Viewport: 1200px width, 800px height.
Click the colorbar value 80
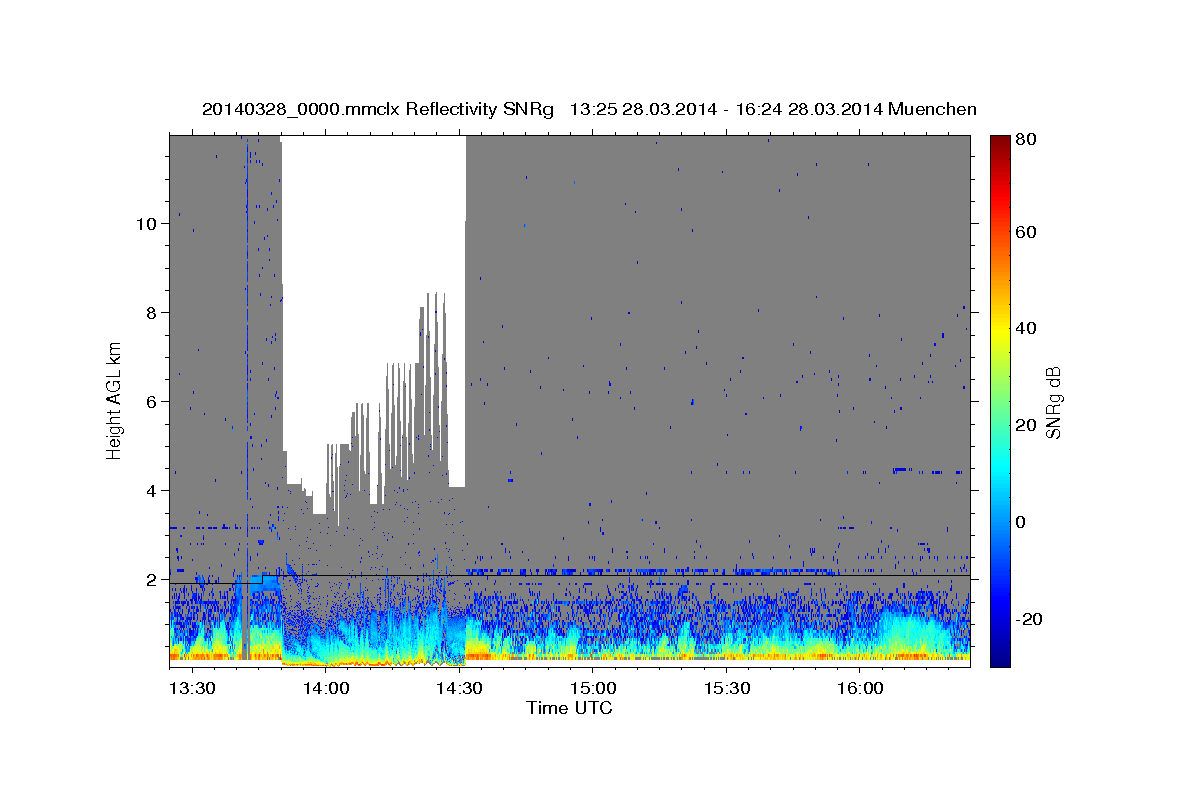point(1025,140)
